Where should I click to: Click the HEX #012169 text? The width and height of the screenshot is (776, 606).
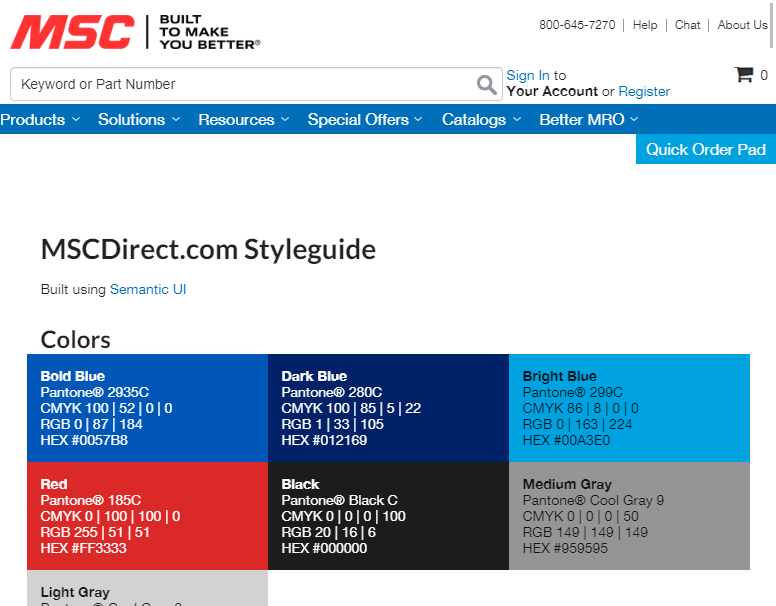(x=324, y=440)
